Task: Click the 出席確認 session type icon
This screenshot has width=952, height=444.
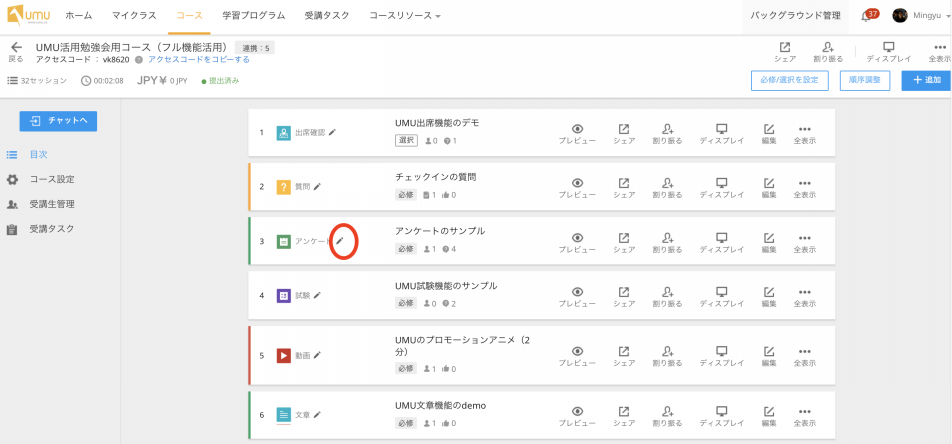Action: tap(284, 133)
